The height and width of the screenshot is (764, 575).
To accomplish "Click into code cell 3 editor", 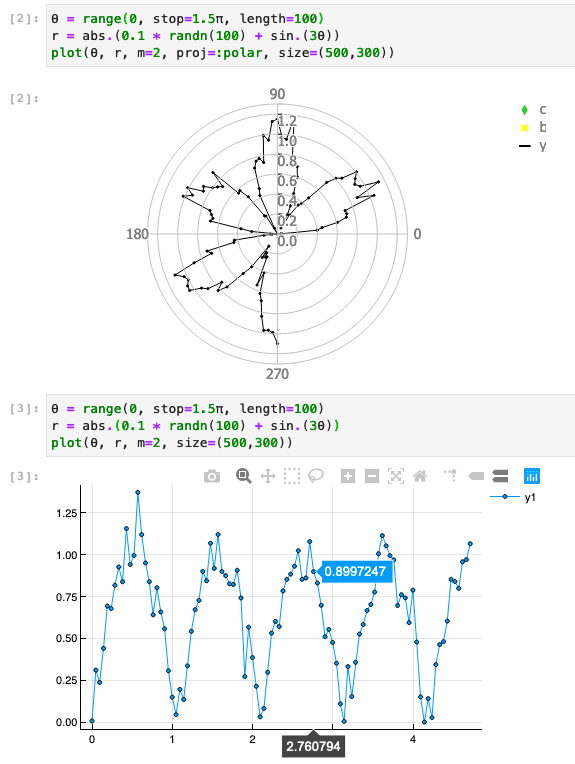I will 310,425.
